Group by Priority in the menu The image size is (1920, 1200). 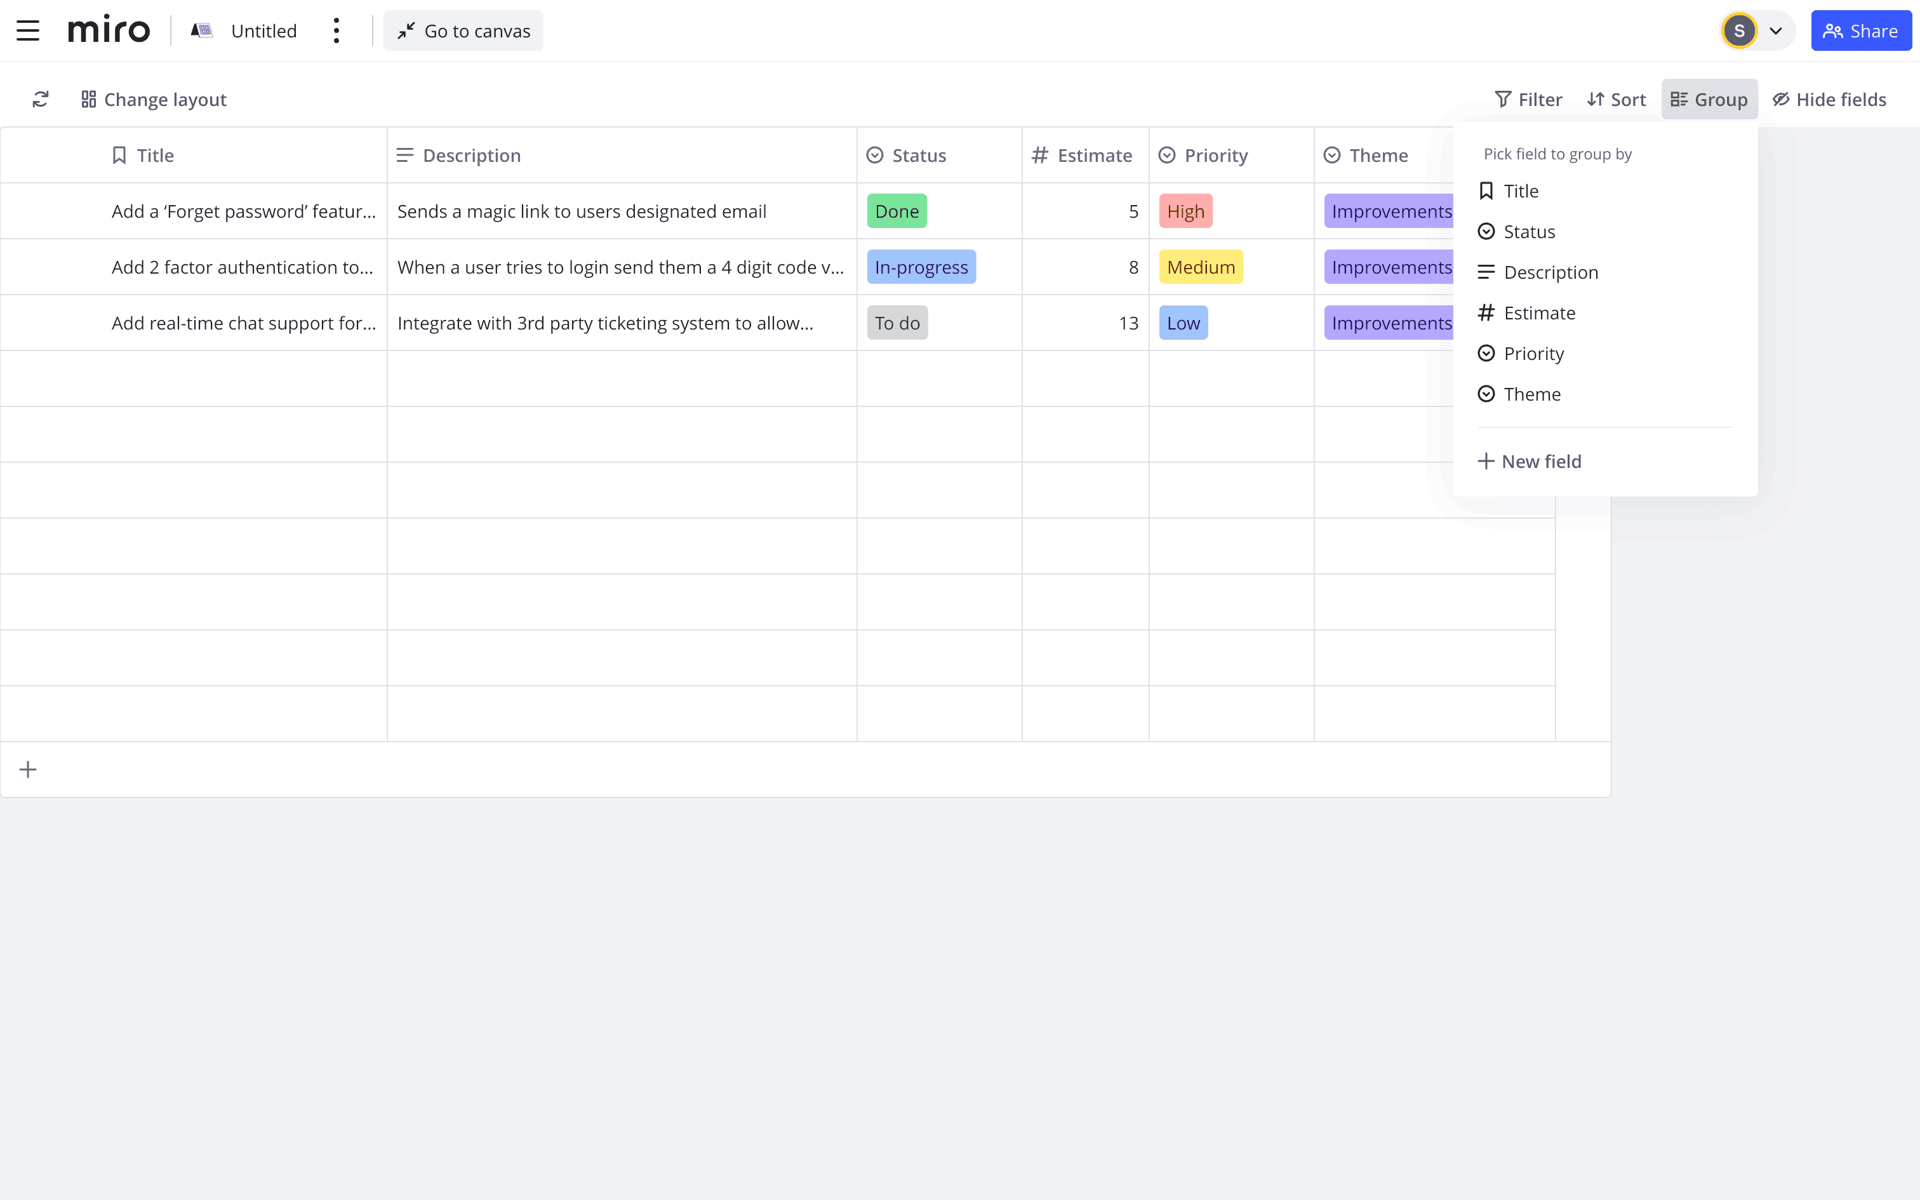pos(1604,354)
